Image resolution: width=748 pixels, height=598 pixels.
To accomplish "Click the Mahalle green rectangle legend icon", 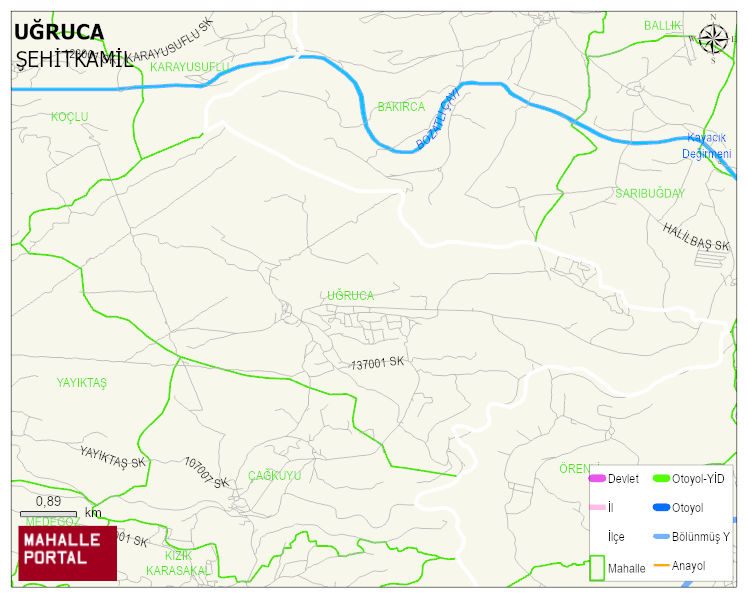I will pyautogui.click(x=597, y=567).
